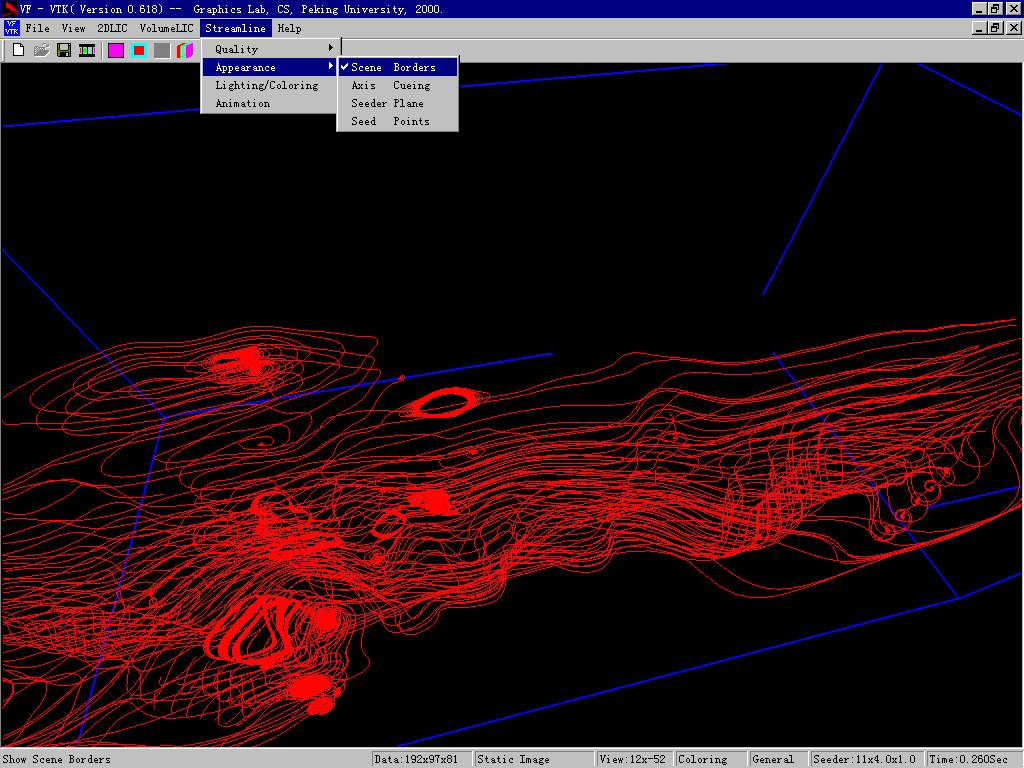Click the 'General' status bar entry

click(778, 759)
